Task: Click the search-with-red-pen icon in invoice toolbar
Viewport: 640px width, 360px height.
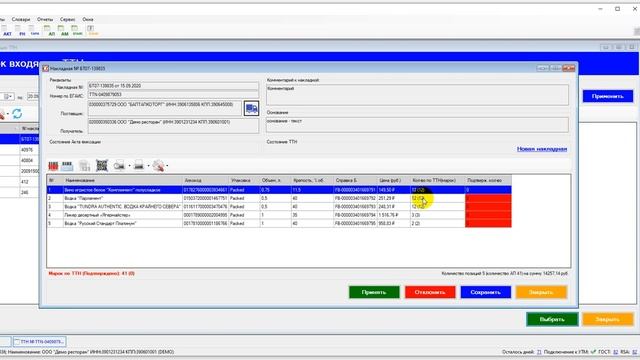Action: tap(158, 166)
